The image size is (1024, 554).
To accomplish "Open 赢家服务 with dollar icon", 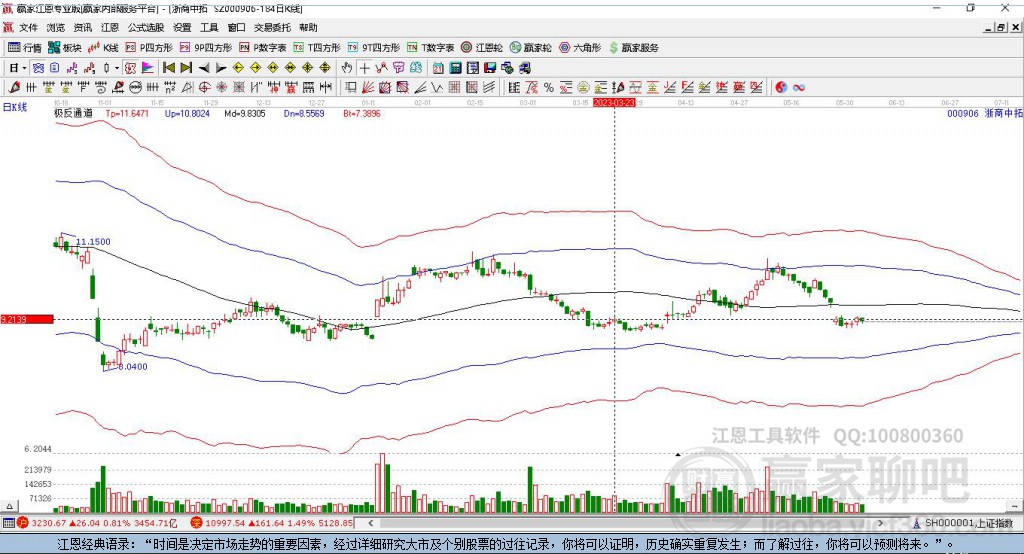I will coord(633,48).
